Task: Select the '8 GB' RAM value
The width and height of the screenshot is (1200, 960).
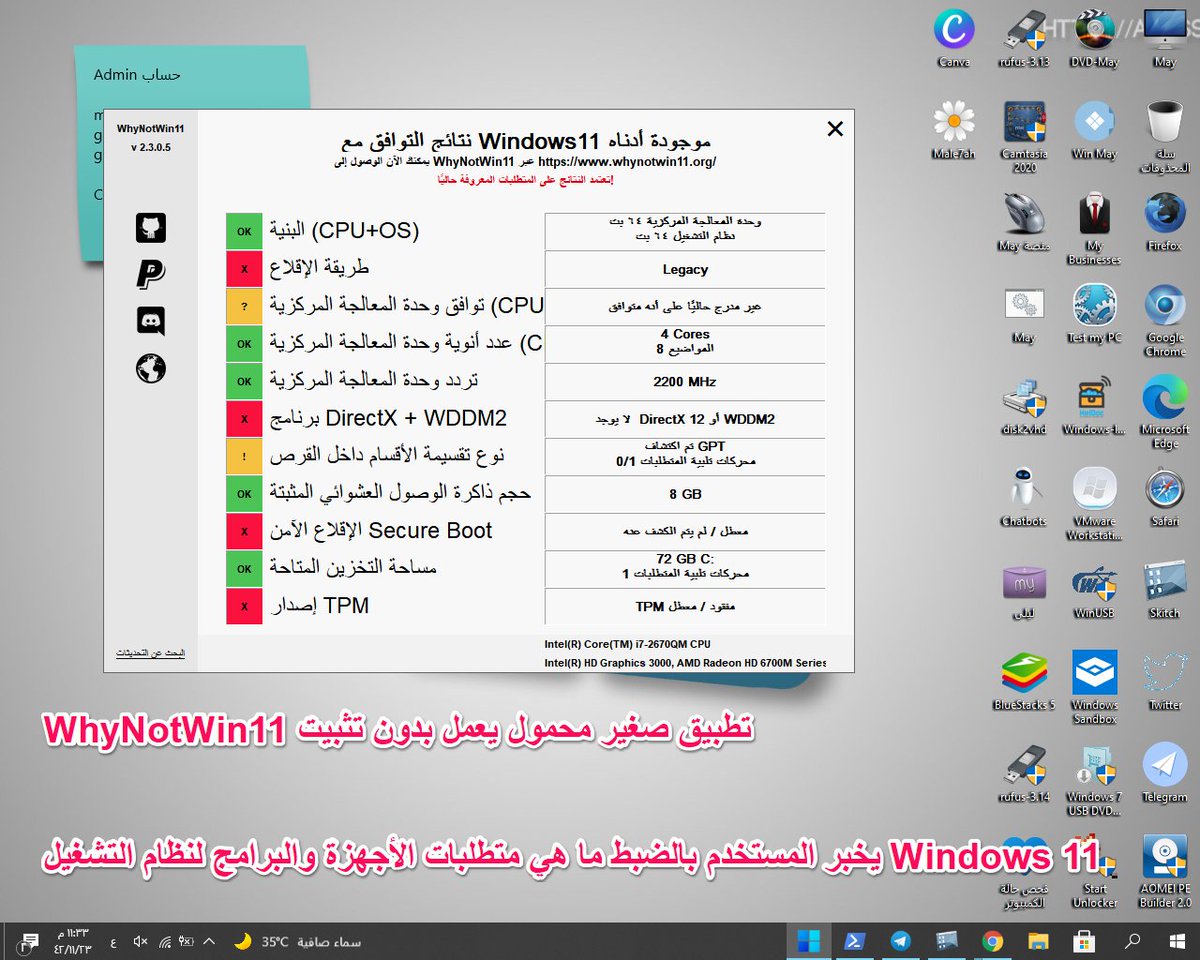Action: tap(685, 494)
